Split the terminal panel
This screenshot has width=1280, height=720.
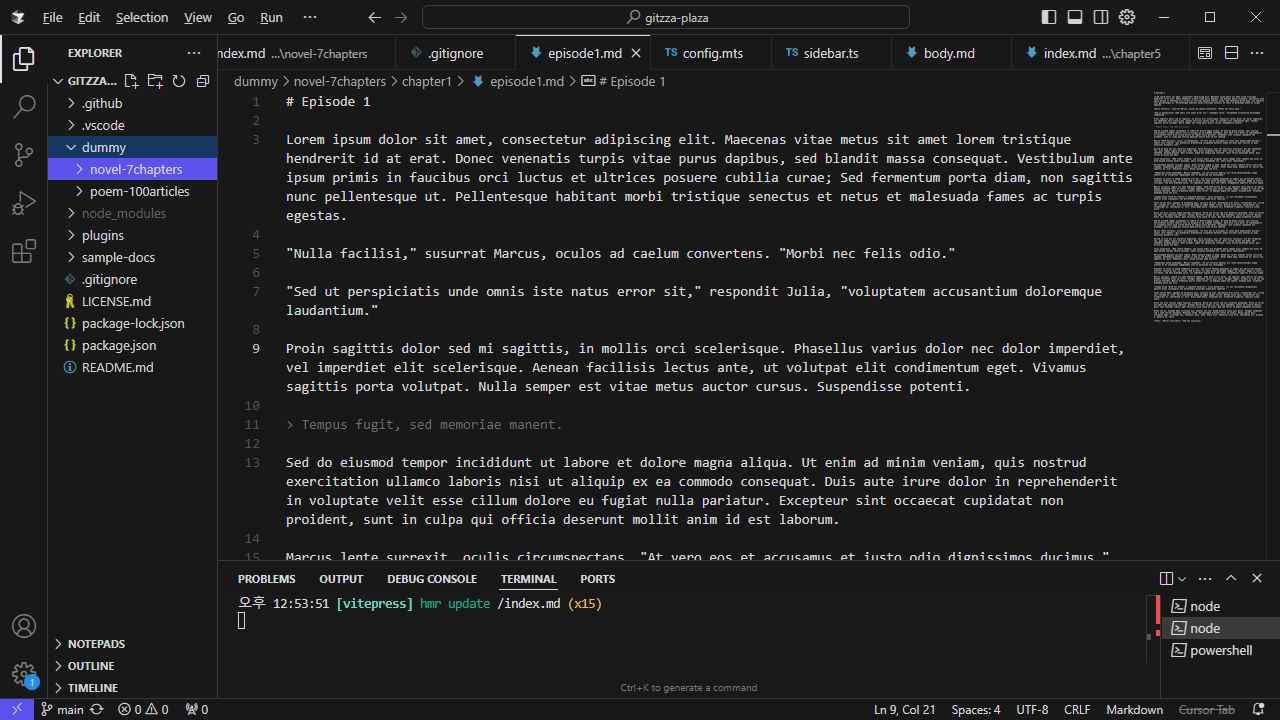coord(1166,578)
